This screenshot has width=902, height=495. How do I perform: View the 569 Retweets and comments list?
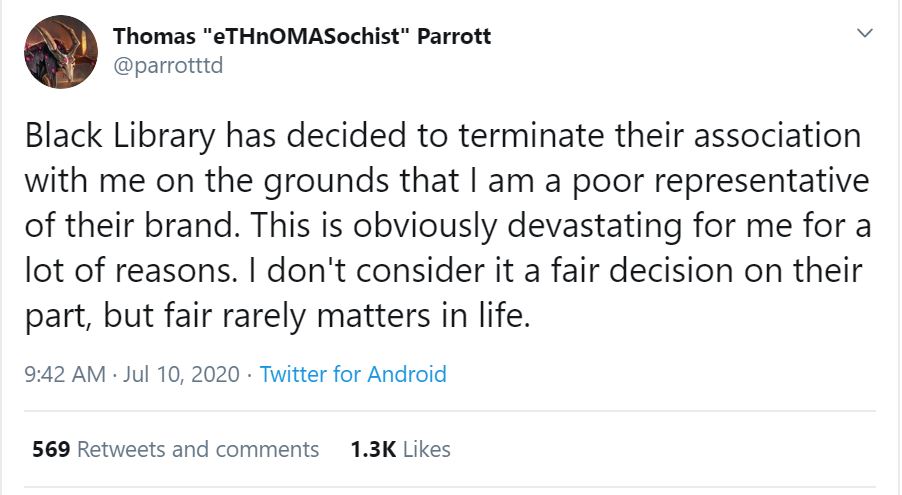tap(176, 449)
